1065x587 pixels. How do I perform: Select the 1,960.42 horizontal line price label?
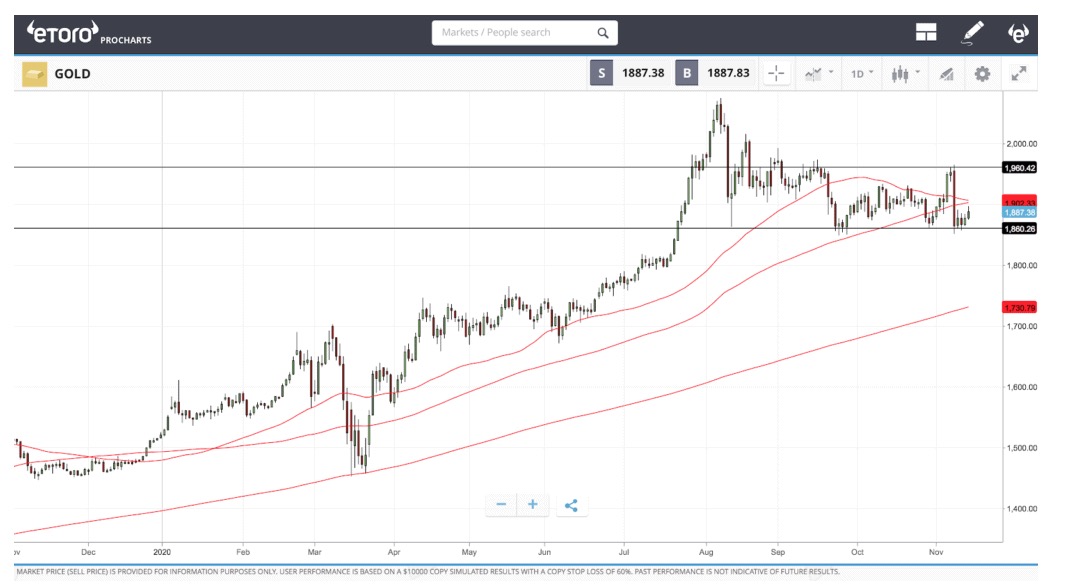[x=1019, y=168]
